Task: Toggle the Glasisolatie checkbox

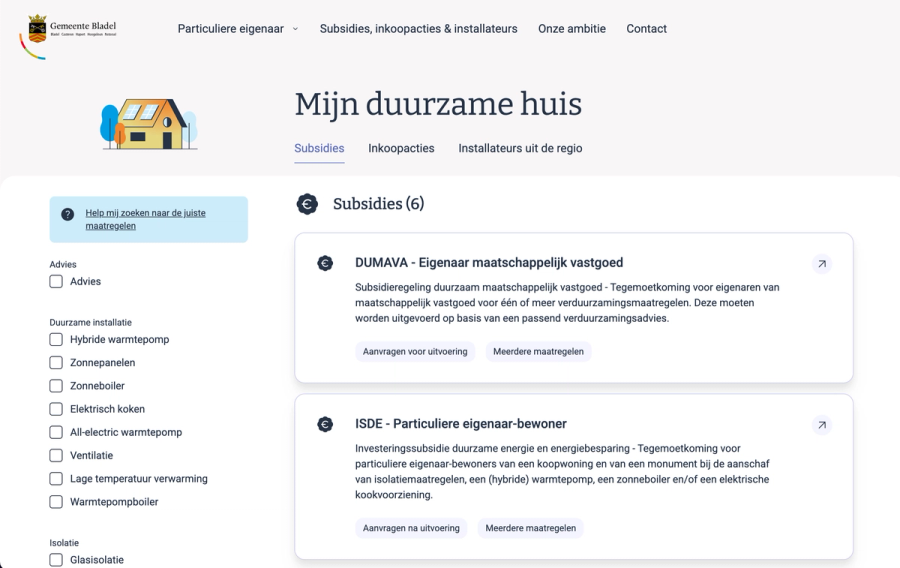Action: (56, 560)
